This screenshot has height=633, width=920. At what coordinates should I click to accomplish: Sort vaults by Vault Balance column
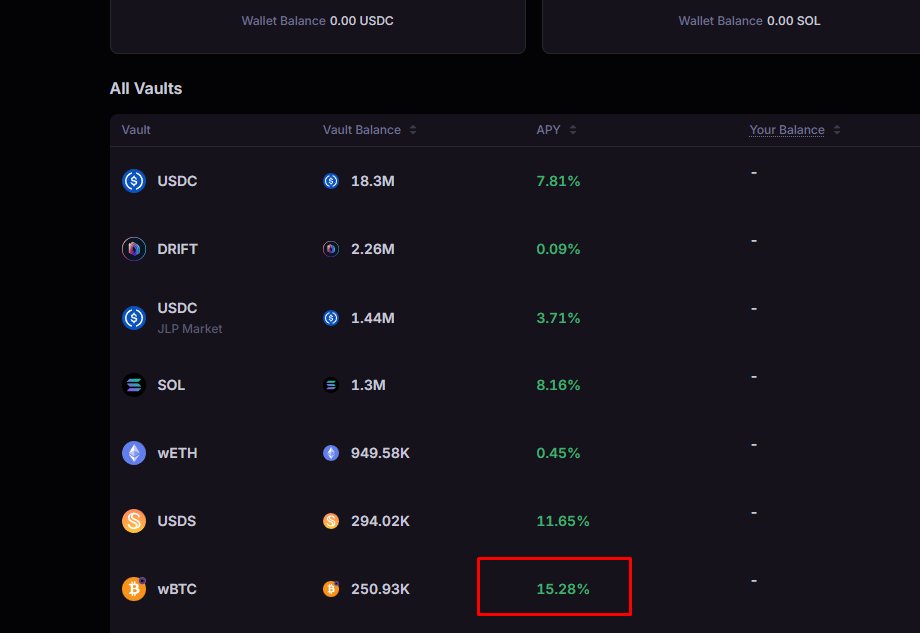coord(412,130)
